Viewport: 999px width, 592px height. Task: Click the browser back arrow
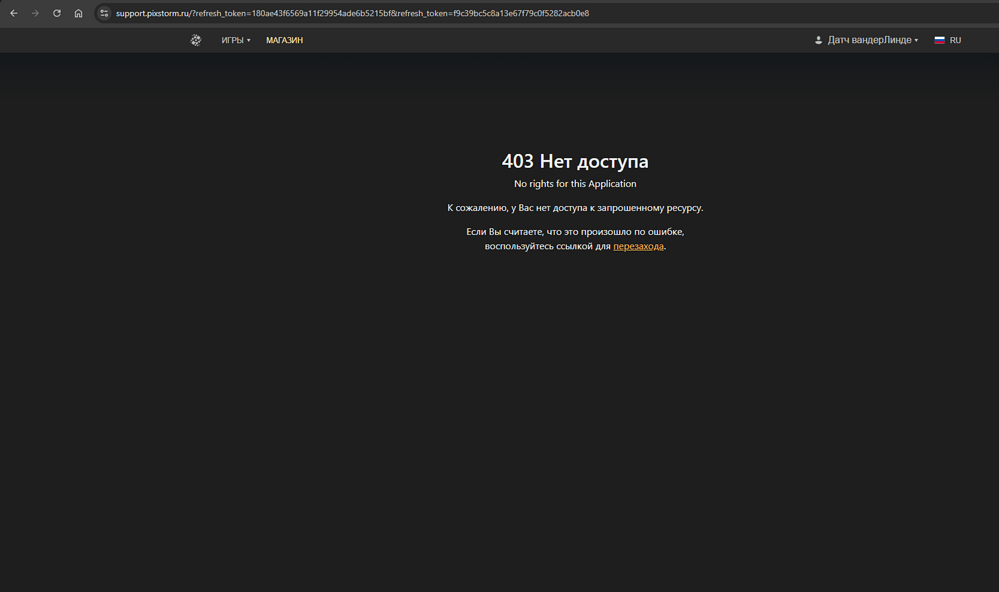pos(13,13)
